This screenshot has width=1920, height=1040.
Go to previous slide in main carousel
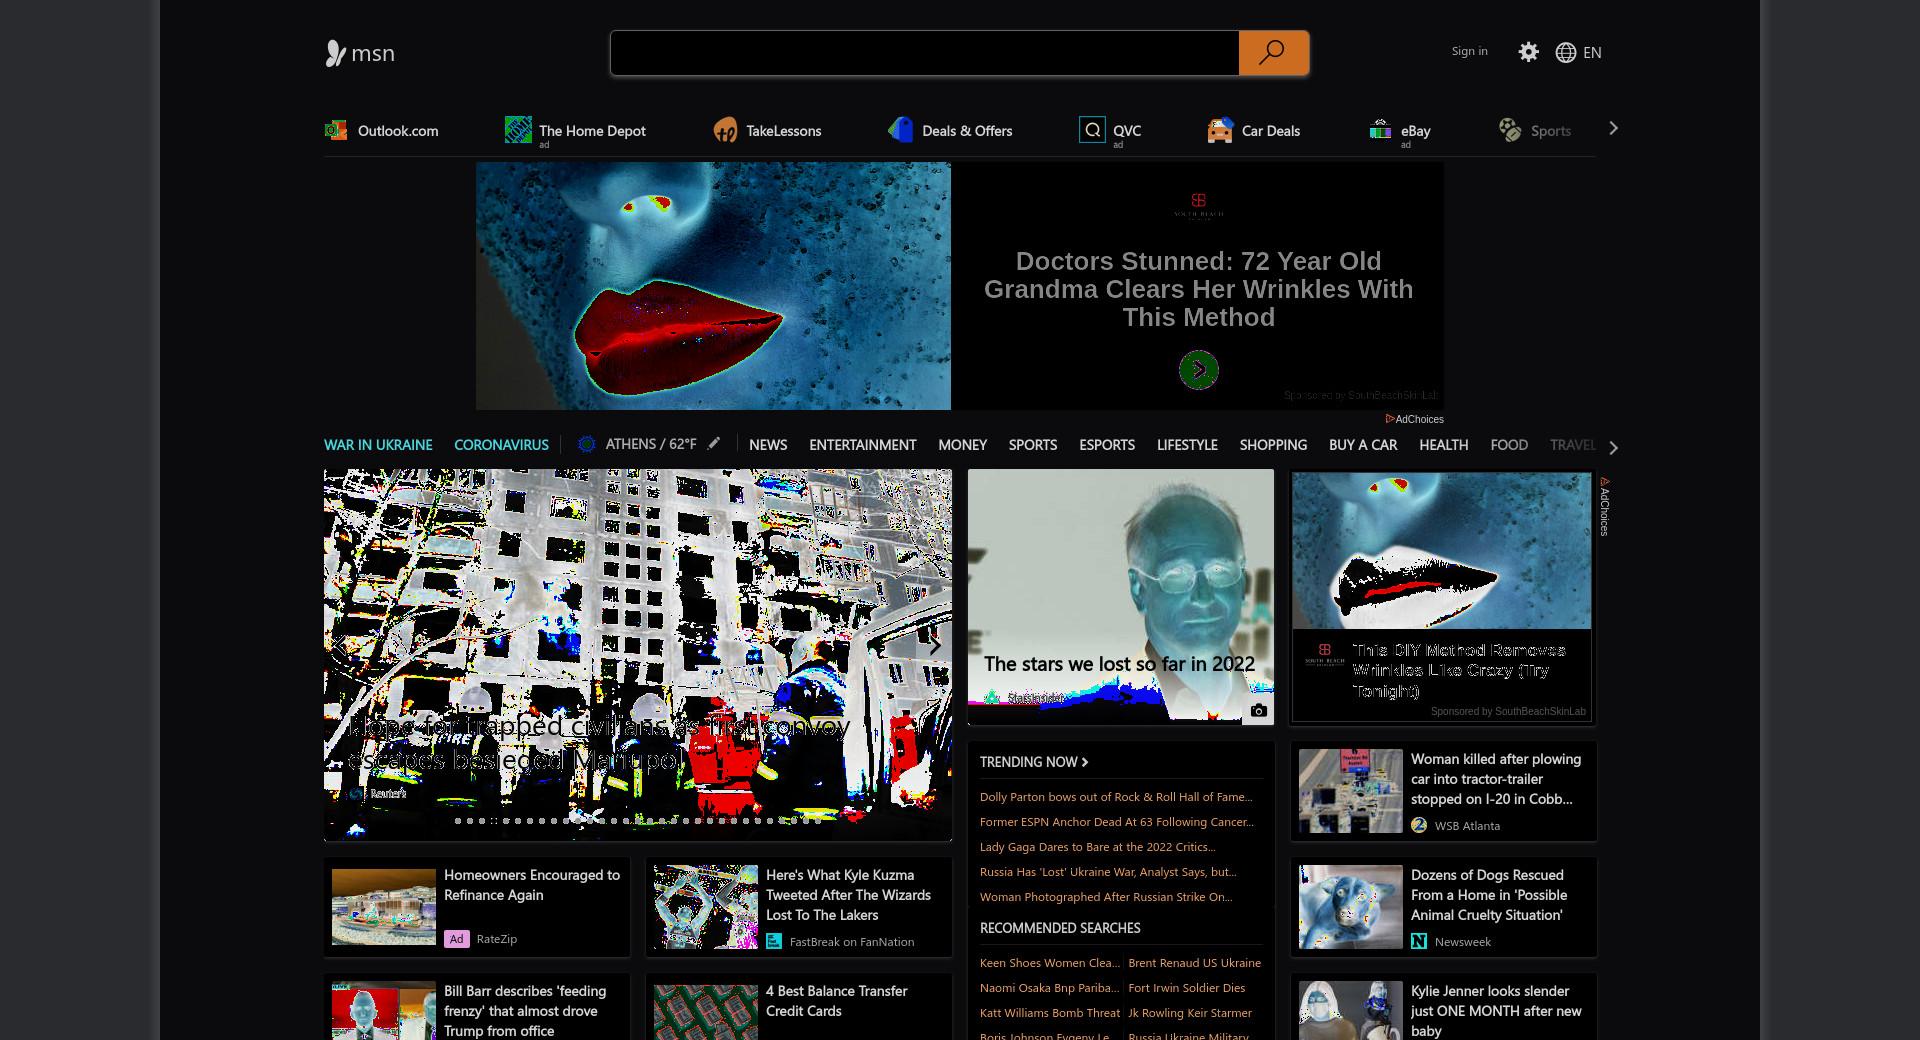pyautogui.click(x=342, y=646)
